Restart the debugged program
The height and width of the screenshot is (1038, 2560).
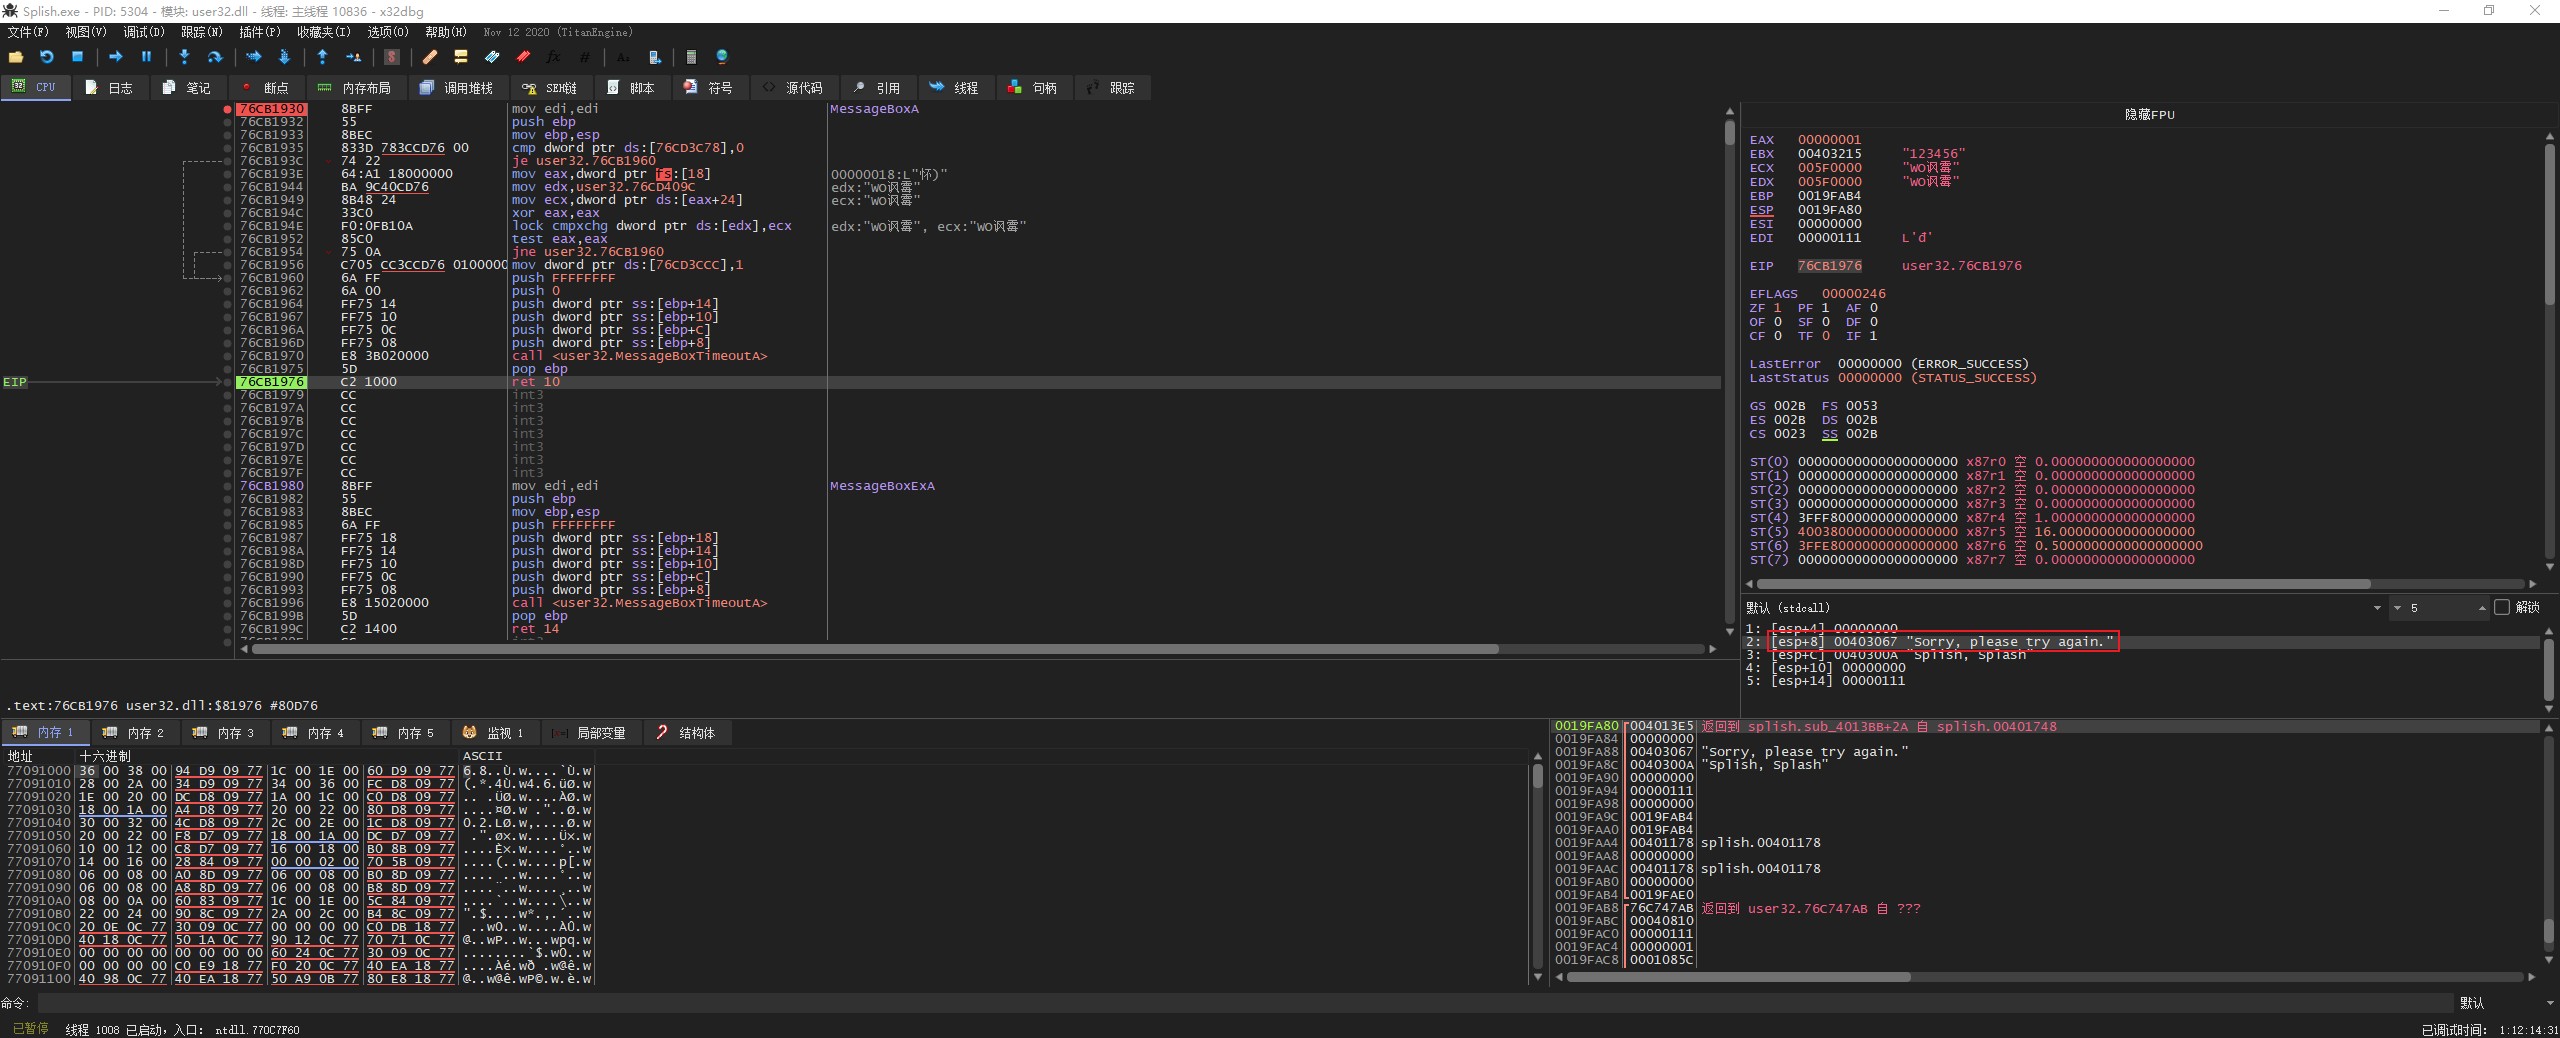tap(46, 57)
